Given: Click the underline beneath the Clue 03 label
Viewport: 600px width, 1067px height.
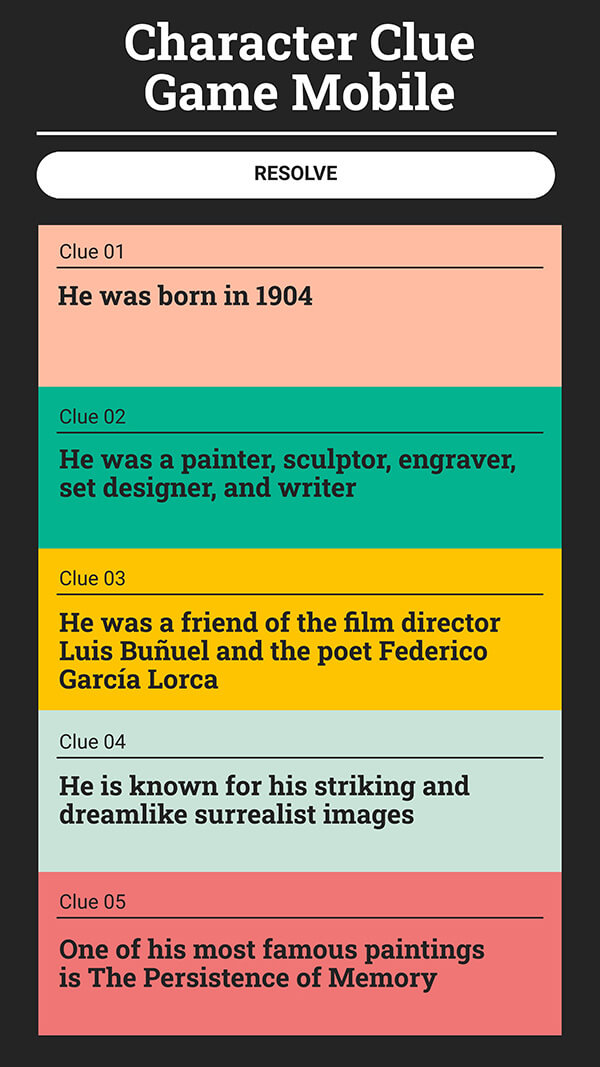Looking at the screenshot, I should [x=300, y=594].
